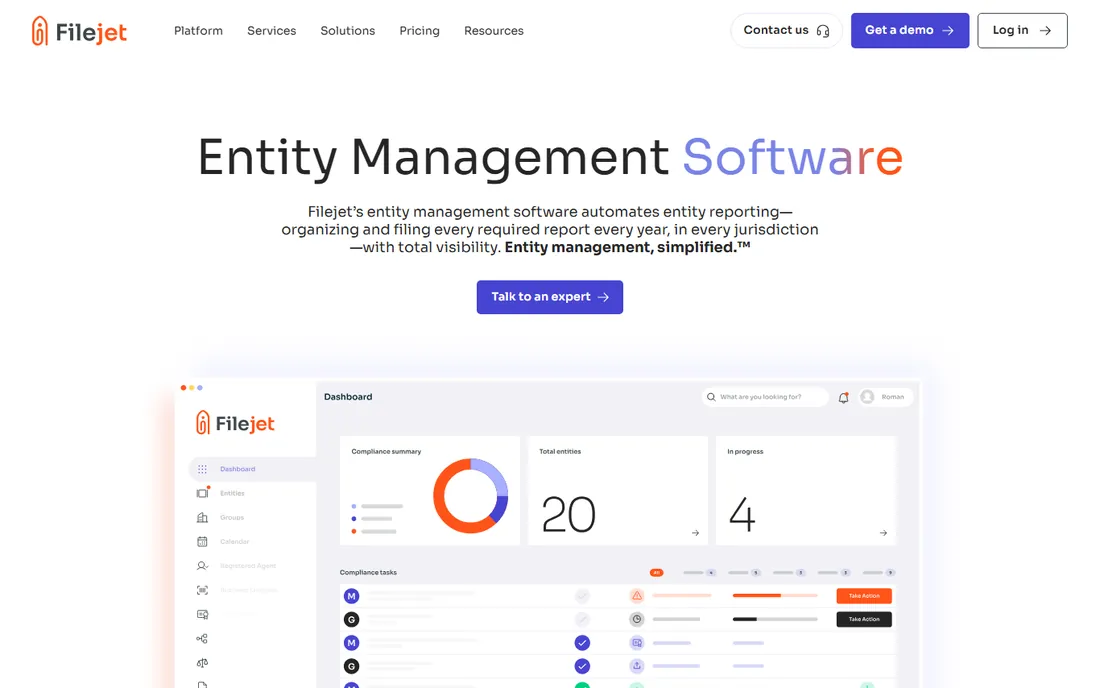Viewport: 1100px width, 688px height.
Task: Click the lavender legend dot in Compliance summary
Action: coord(354,506)
